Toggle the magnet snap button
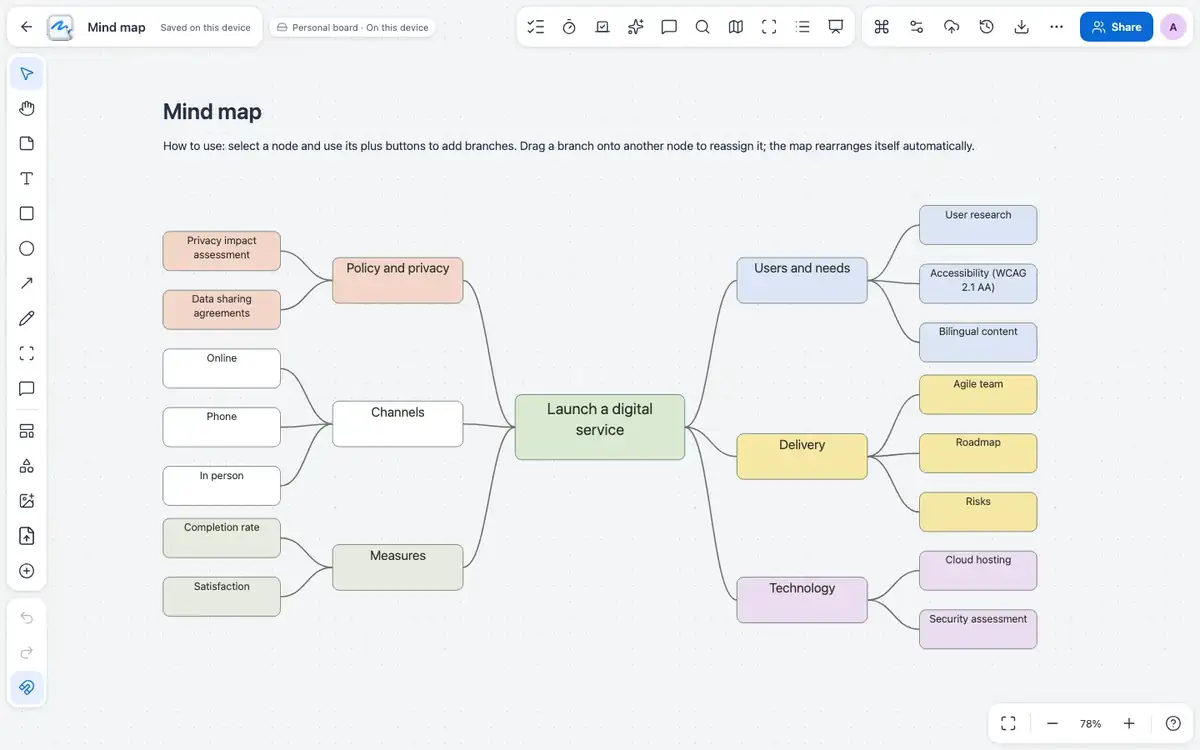 click(x=27, y=687)
